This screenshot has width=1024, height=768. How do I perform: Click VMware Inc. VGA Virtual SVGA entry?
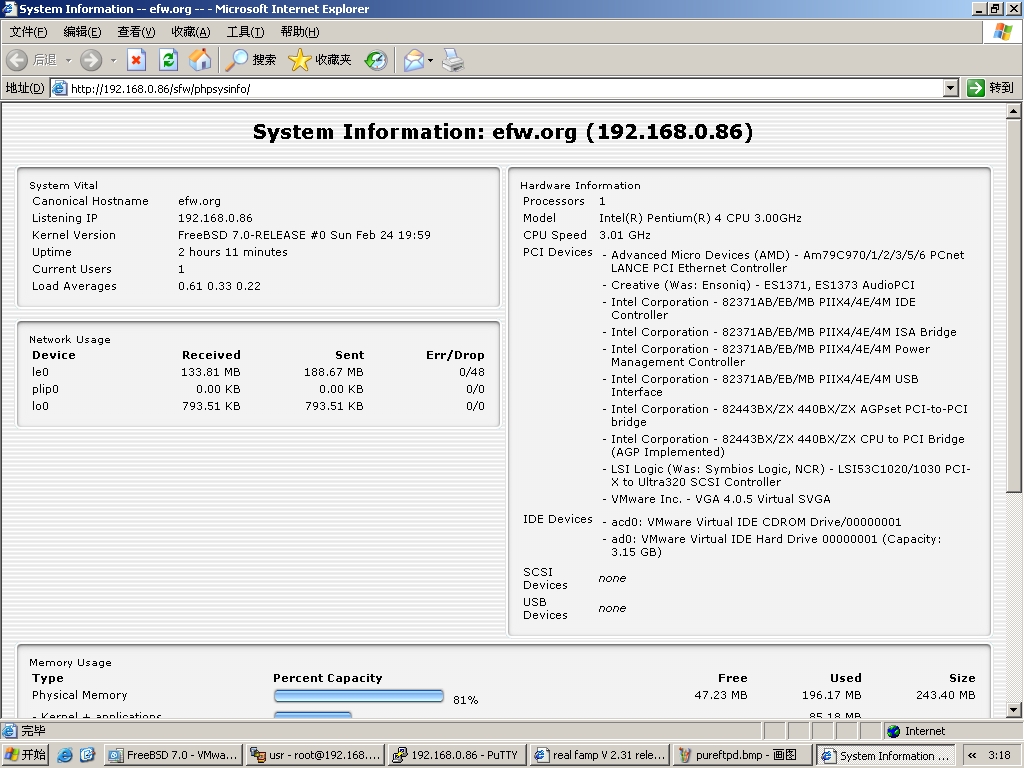pos(721,499)
